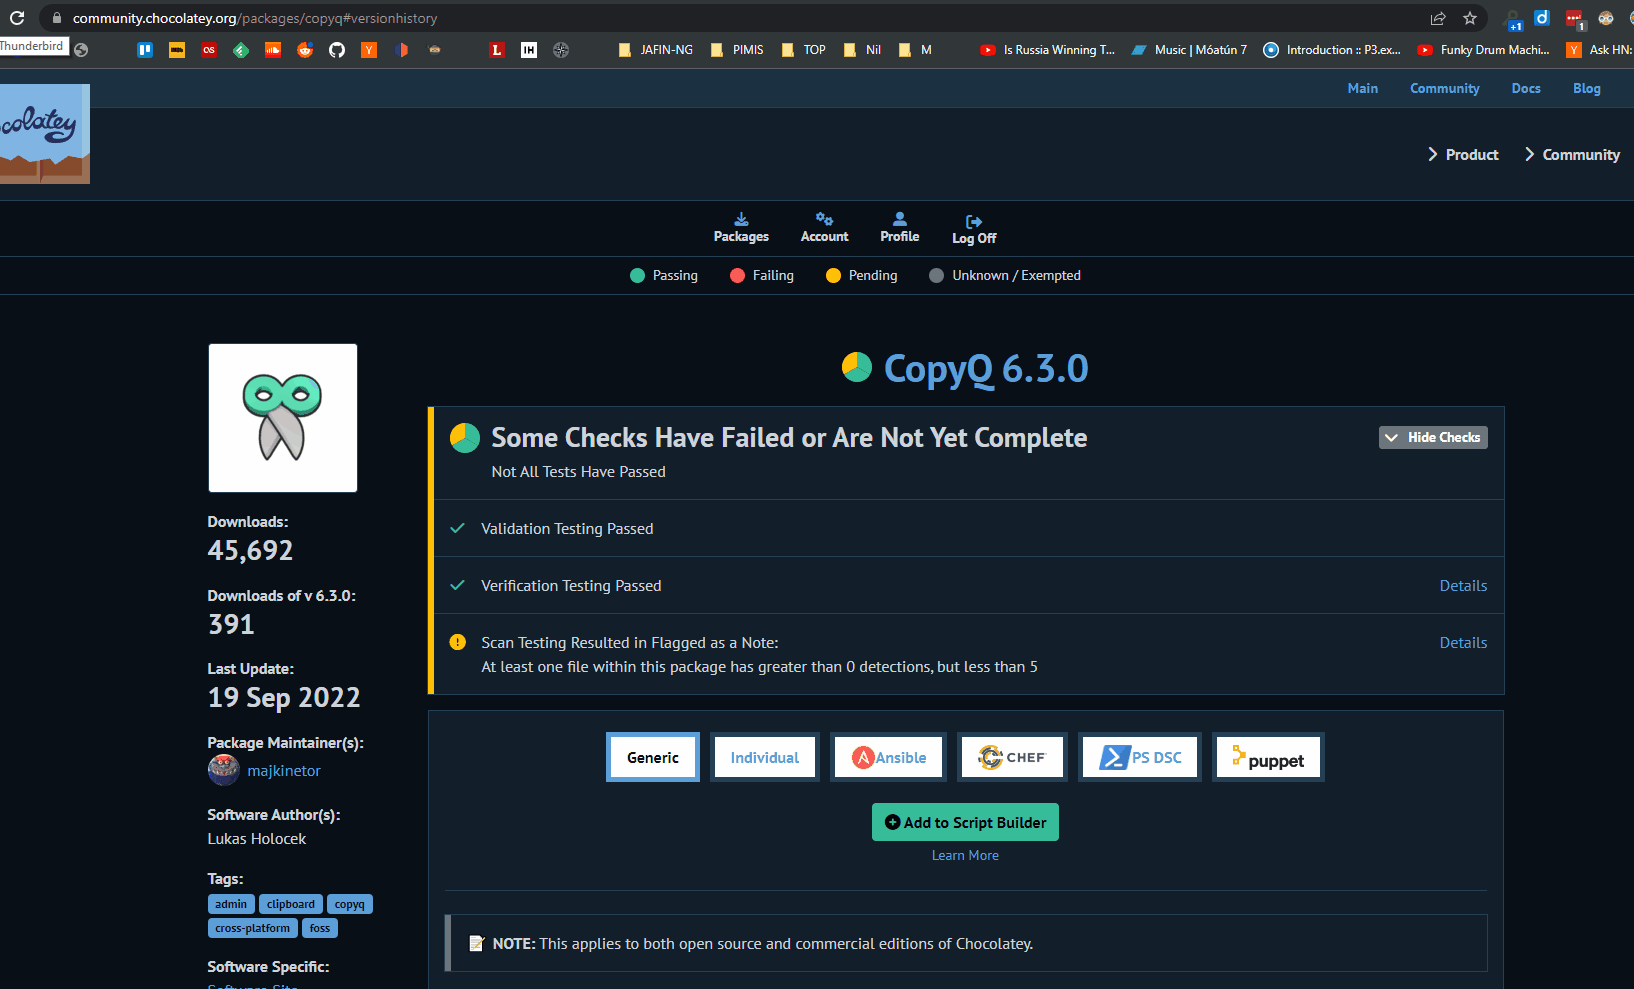1634x989 pixels.
Task: Expand the Community breadcrumb chevron
Action: click(x=1530, y=154)
